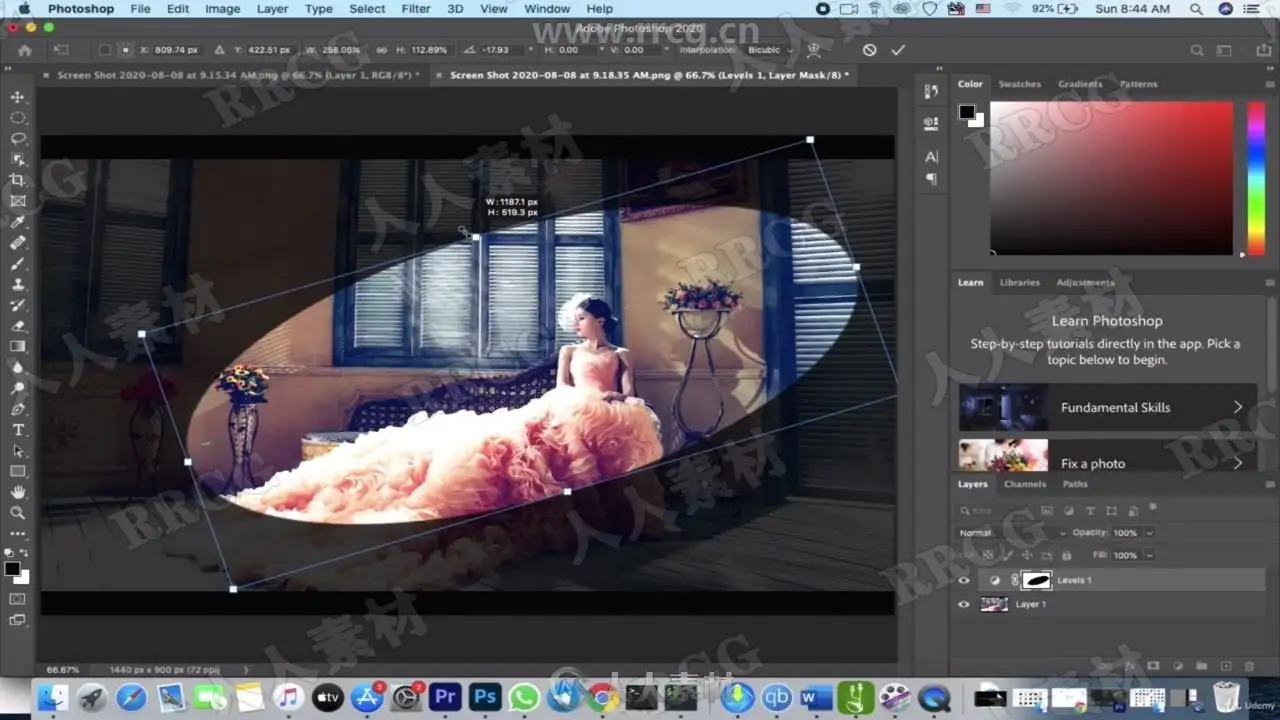Add a new adjustment layer from panel footer
The width and height of the screenshot is (1280, 720).
pyautogui.click(x=1177, y=666)
